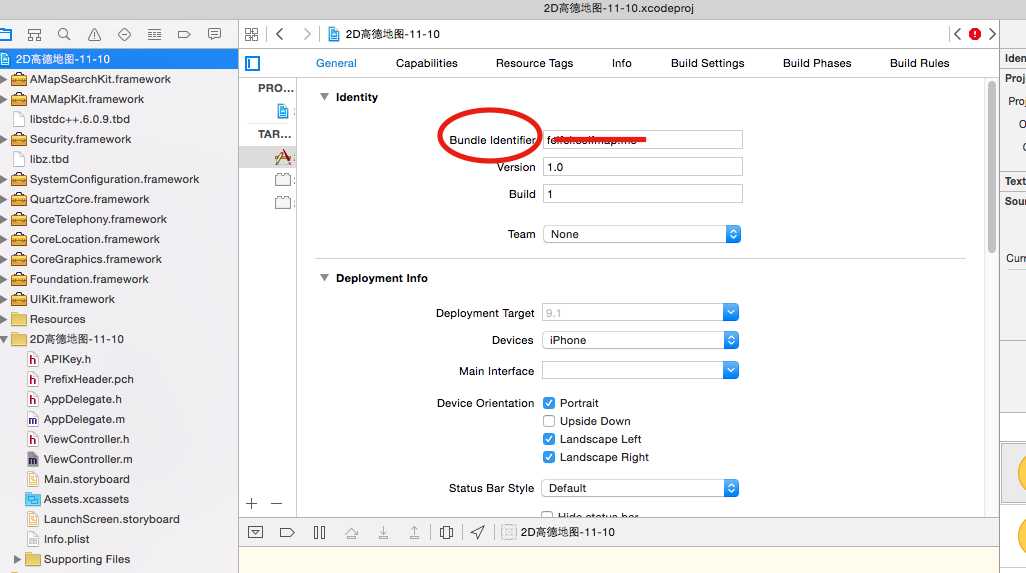1026x573 pixels.
Task: Hide the debug area toggle icon
Action: pyautogui.click(x=255, y=532)
